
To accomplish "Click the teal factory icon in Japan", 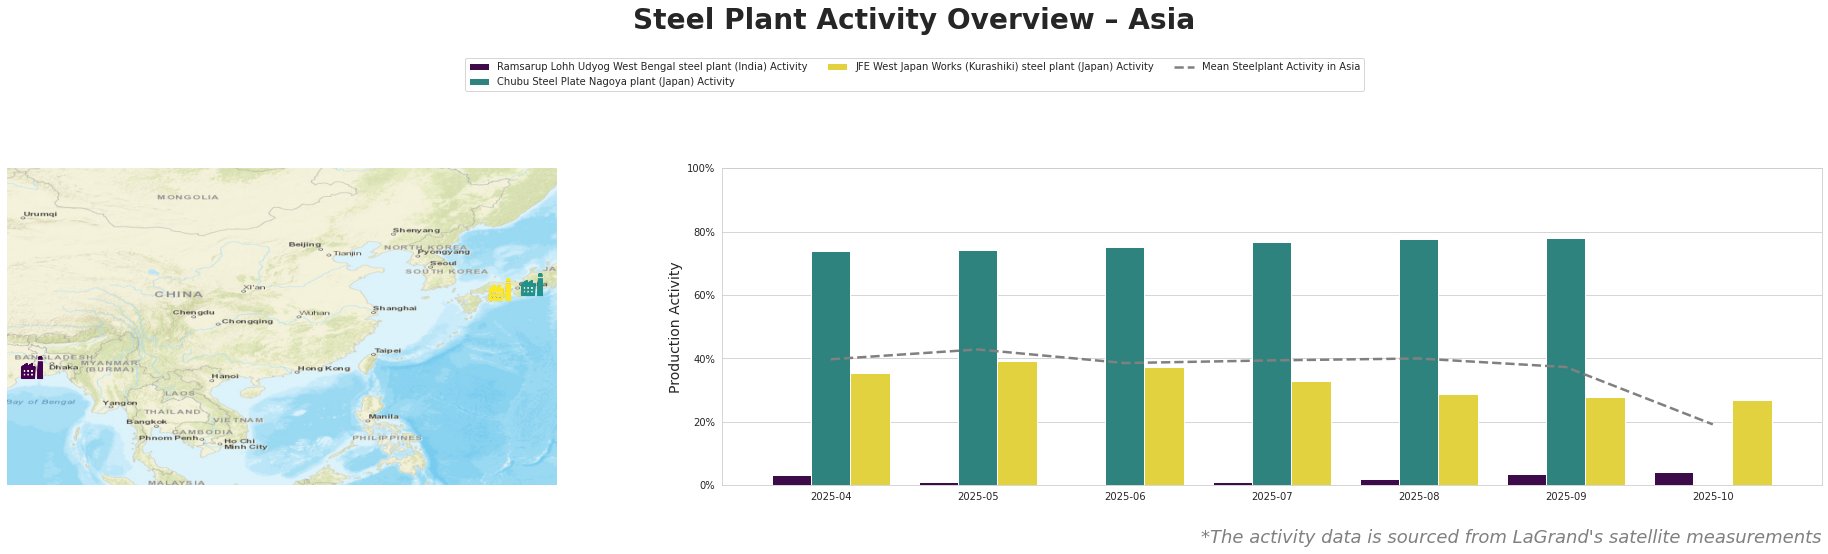I will 532,286.
